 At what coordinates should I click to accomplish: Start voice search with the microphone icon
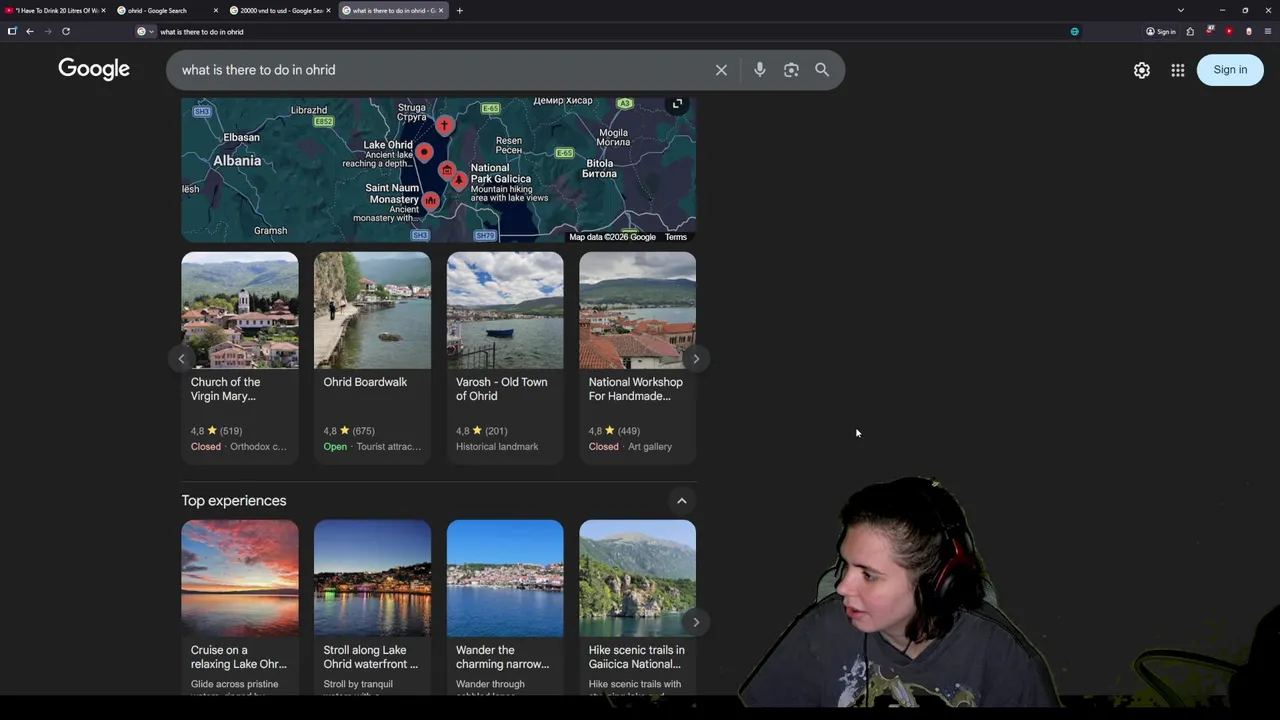[x=760, y=70]
